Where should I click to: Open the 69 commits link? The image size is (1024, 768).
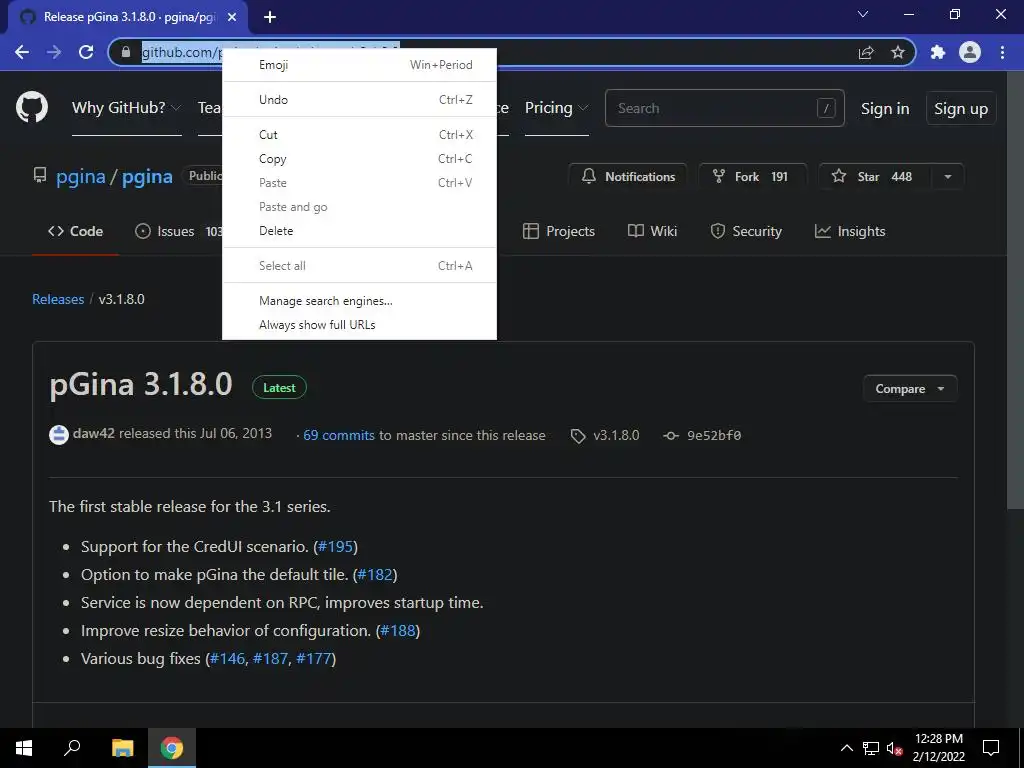click(339, 436)
